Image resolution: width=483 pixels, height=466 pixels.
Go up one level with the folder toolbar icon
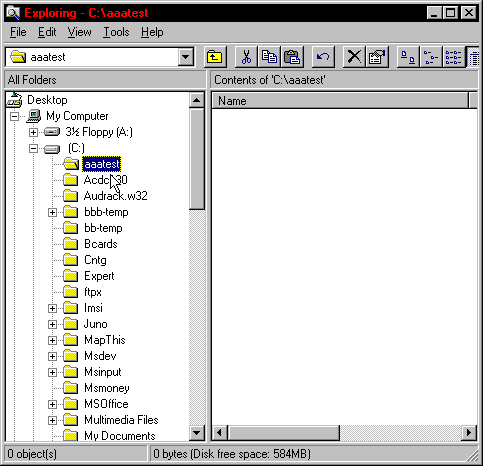(x=215, y=57)
